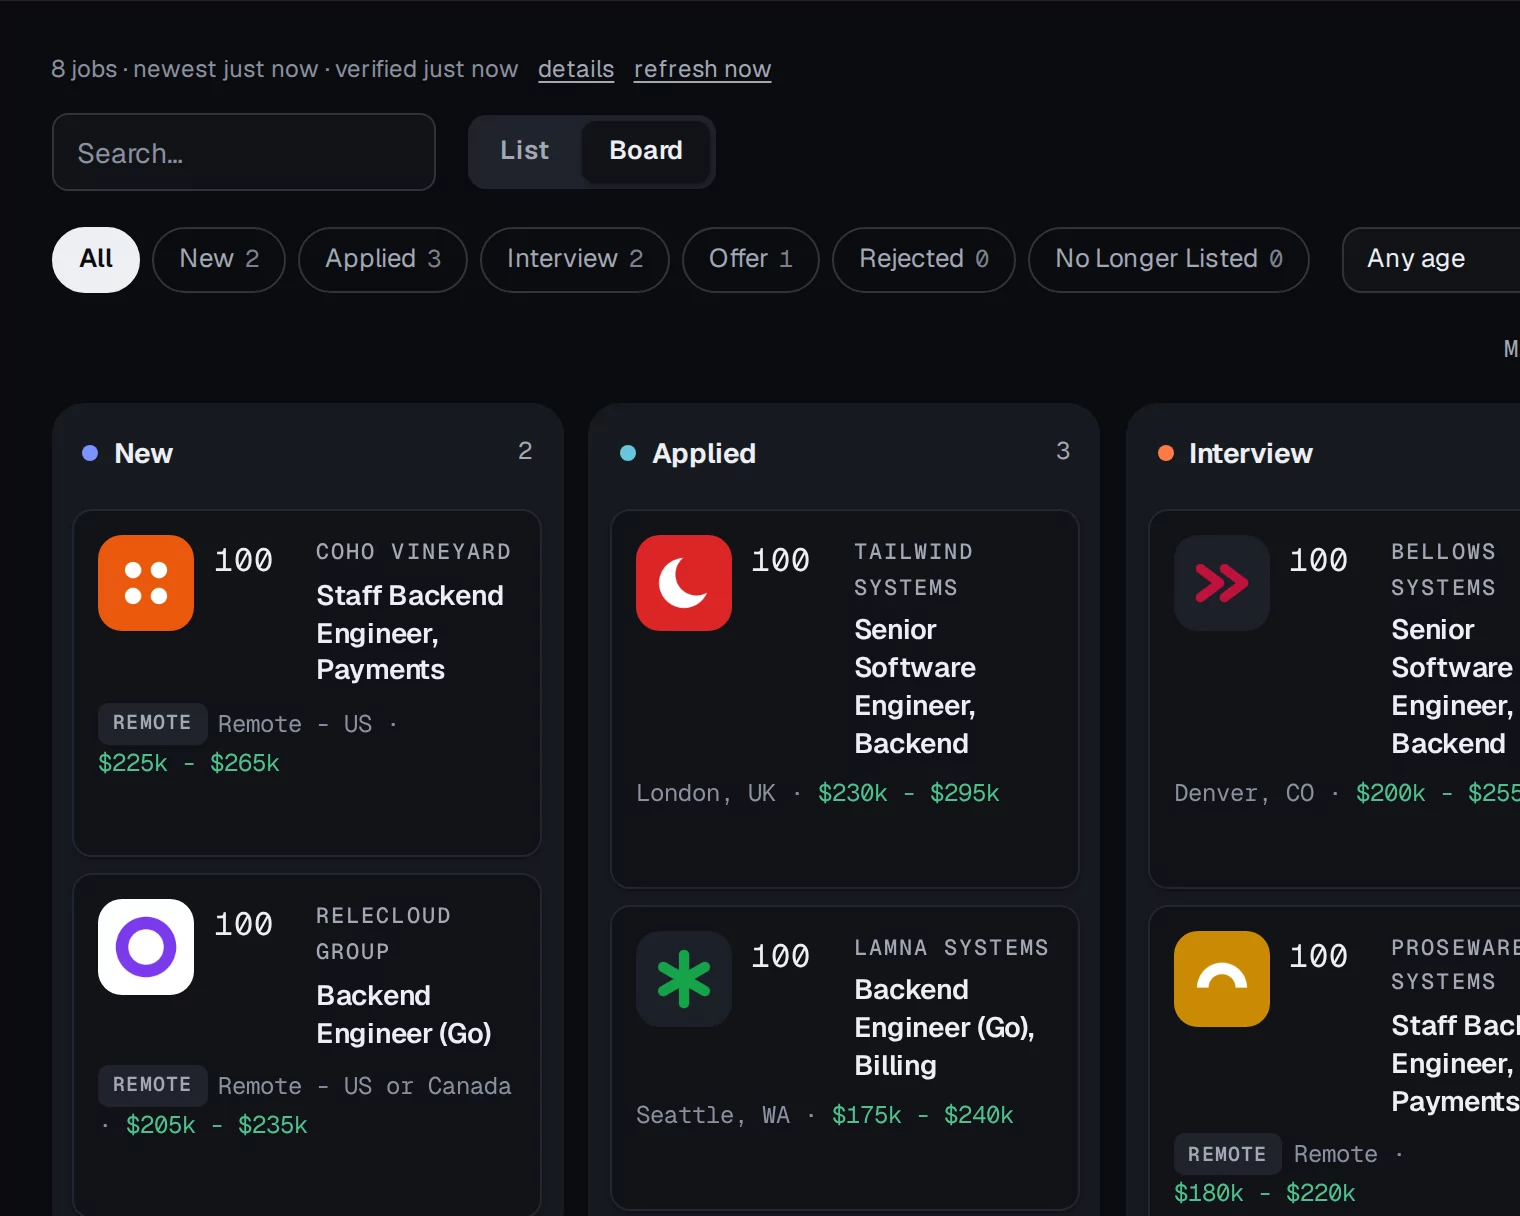Click the London, UK location text
Screen dimensions: 1520x1216
(706, 793)
